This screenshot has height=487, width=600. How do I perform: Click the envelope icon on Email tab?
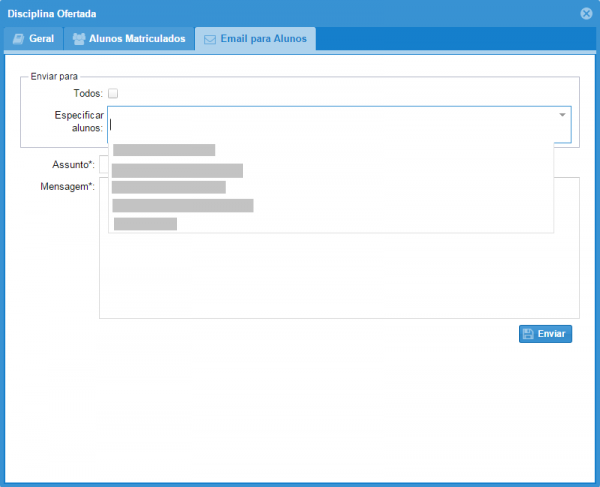click(209, 39)
